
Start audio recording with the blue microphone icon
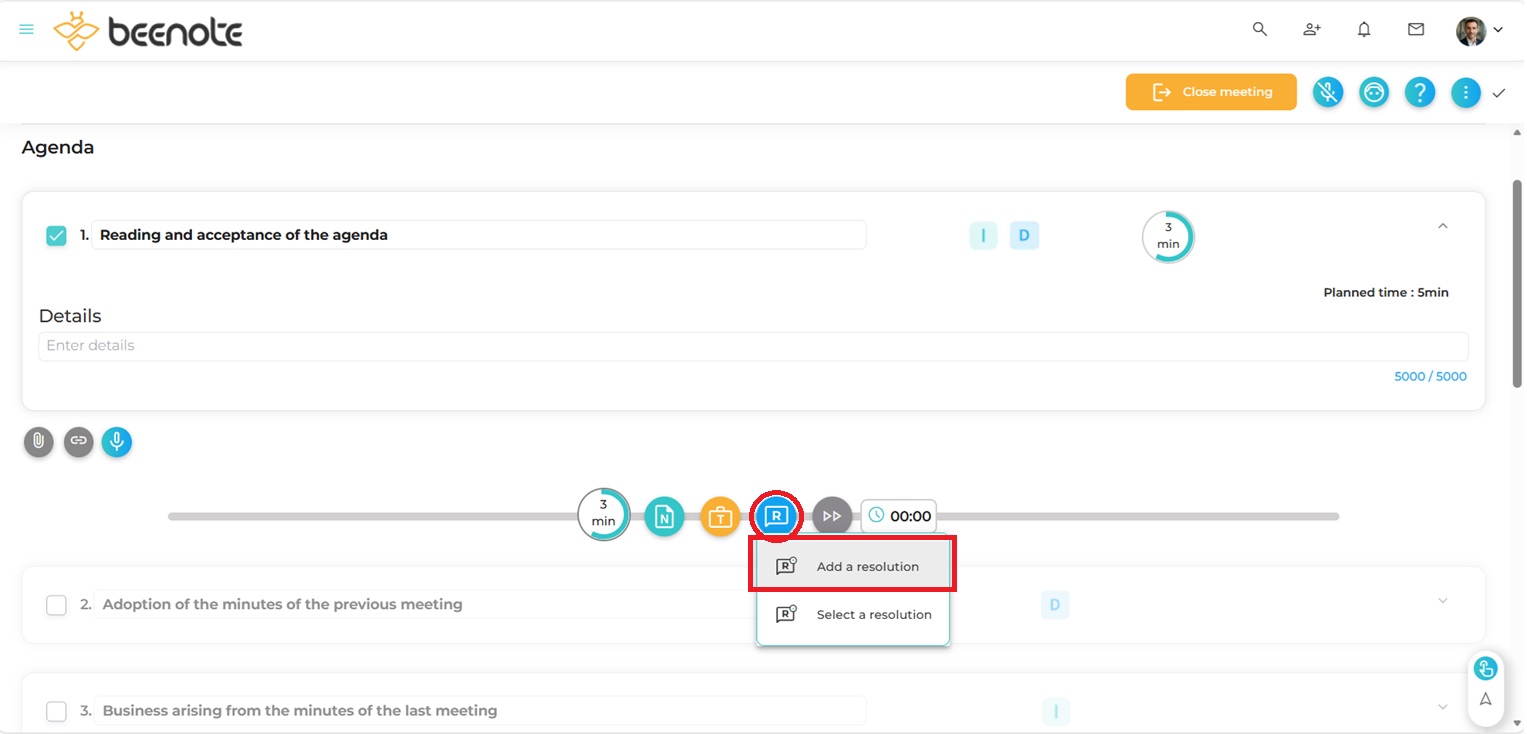pyautogui.click(x=117, y=441)
